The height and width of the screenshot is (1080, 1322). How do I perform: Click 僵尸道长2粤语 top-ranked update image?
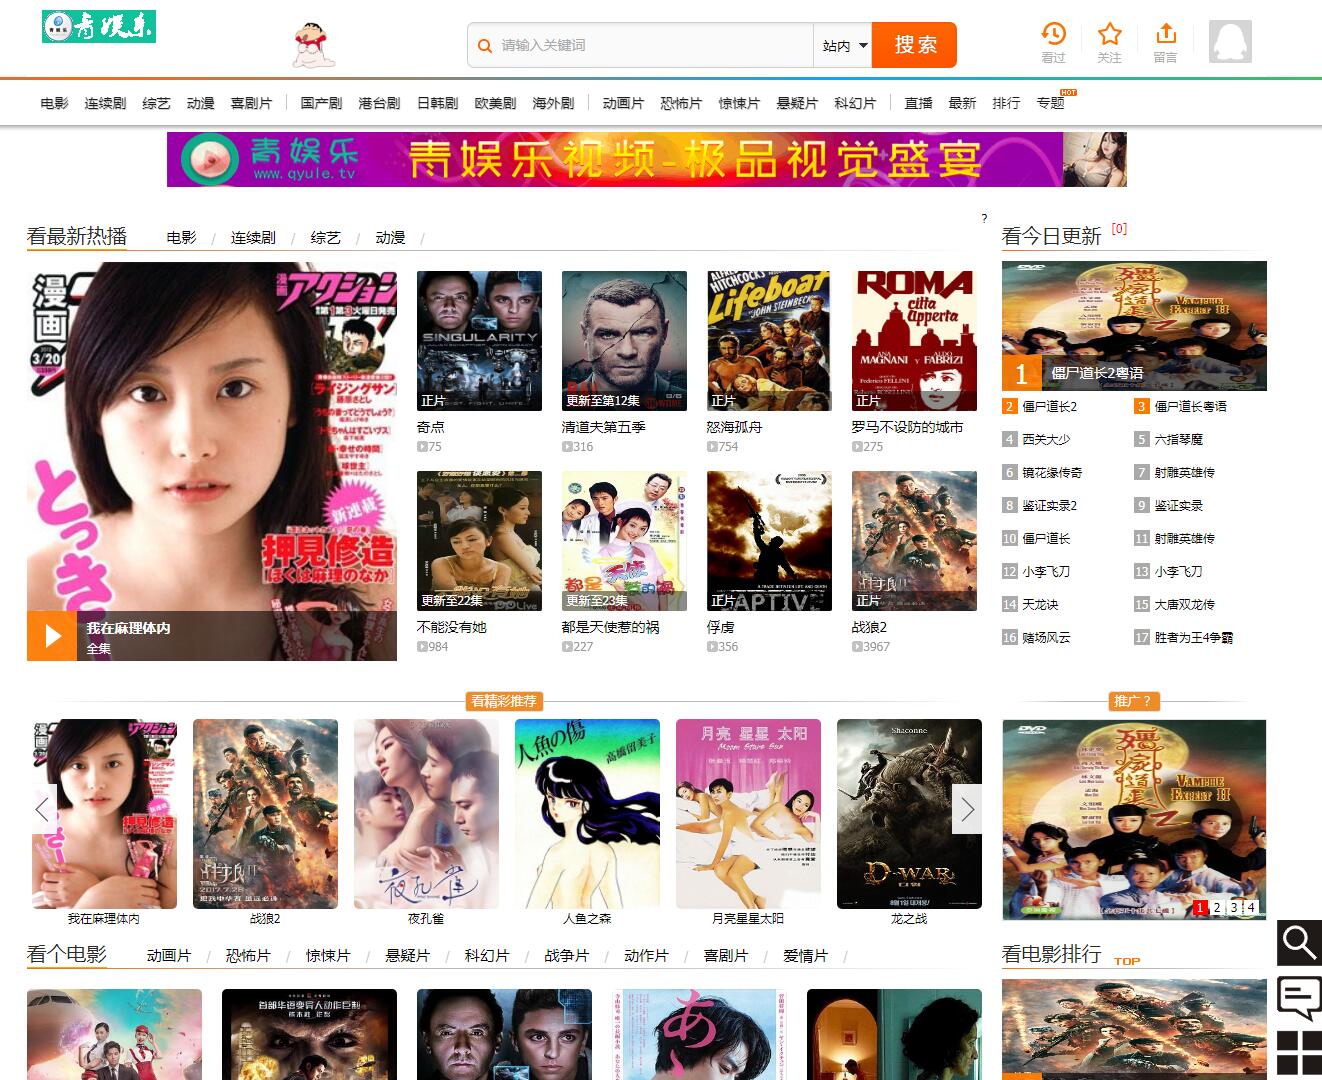[x=1134, y=326]
